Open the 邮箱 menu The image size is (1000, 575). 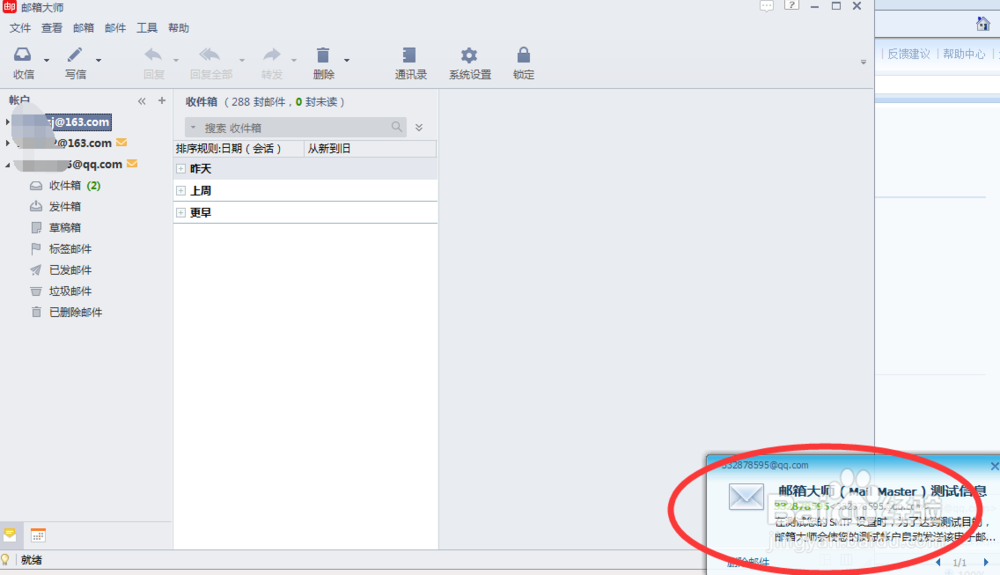84,28
